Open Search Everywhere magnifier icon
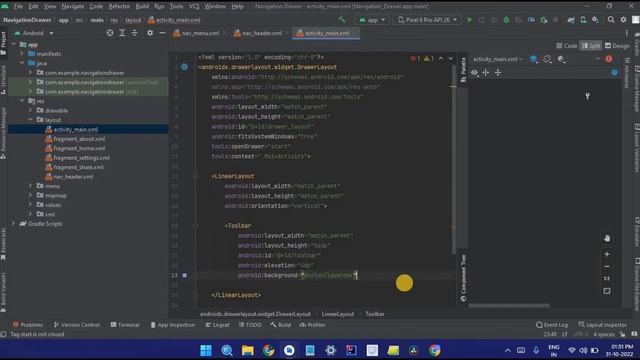This screenshot has height=360, width=640. pyautogui.click(x=611, y=20)
